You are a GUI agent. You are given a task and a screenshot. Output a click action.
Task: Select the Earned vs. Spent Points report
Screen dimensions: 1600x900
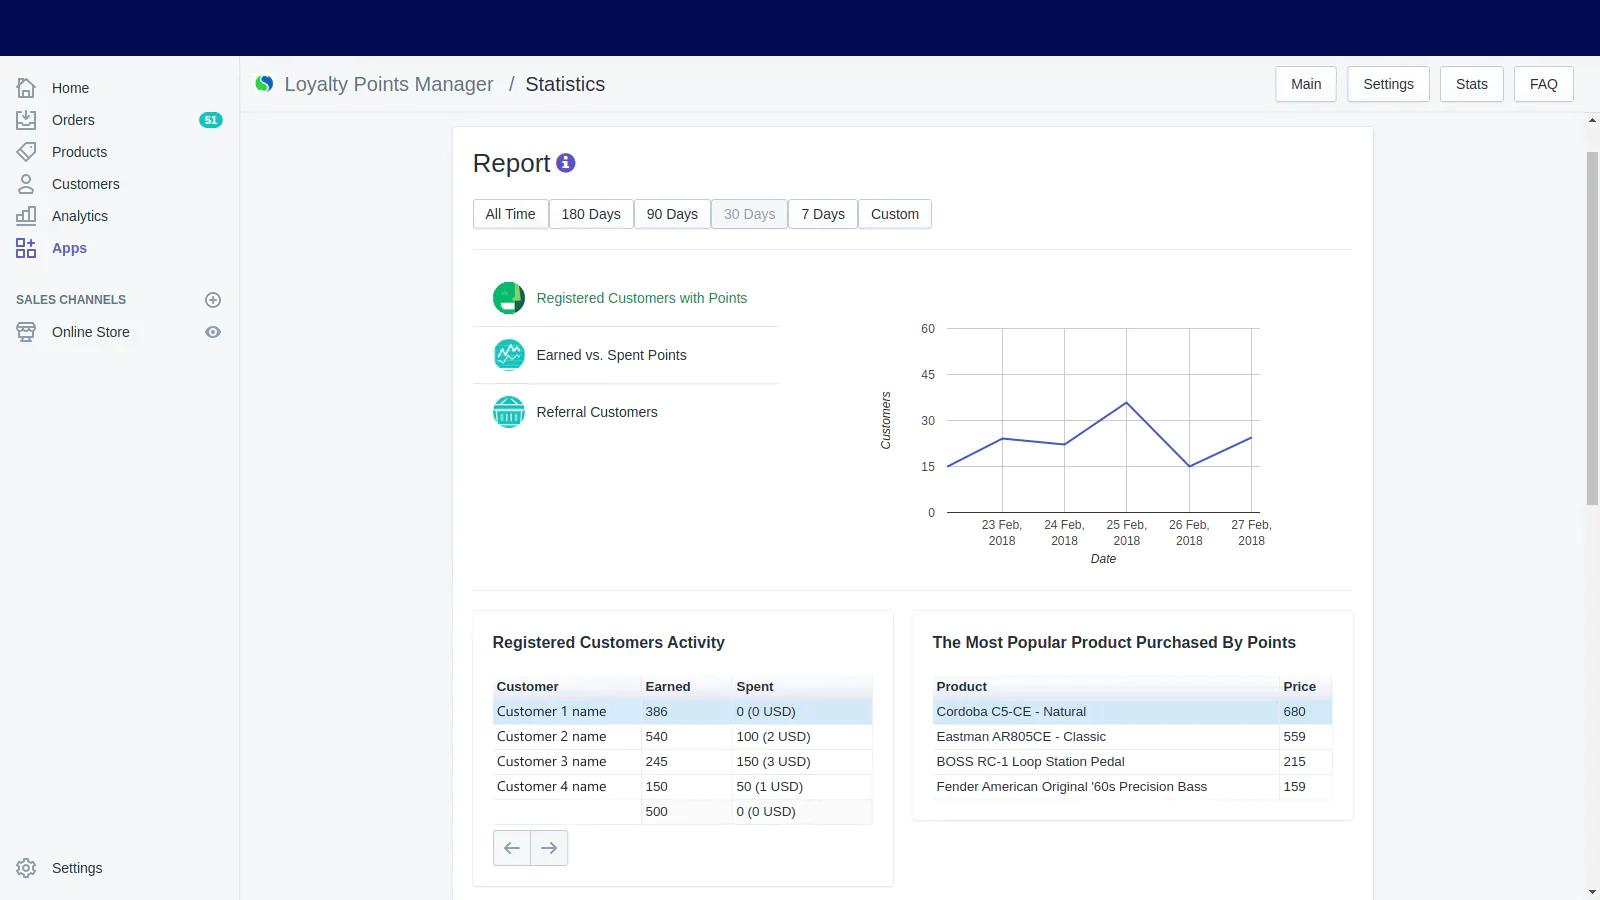[611, 355]
